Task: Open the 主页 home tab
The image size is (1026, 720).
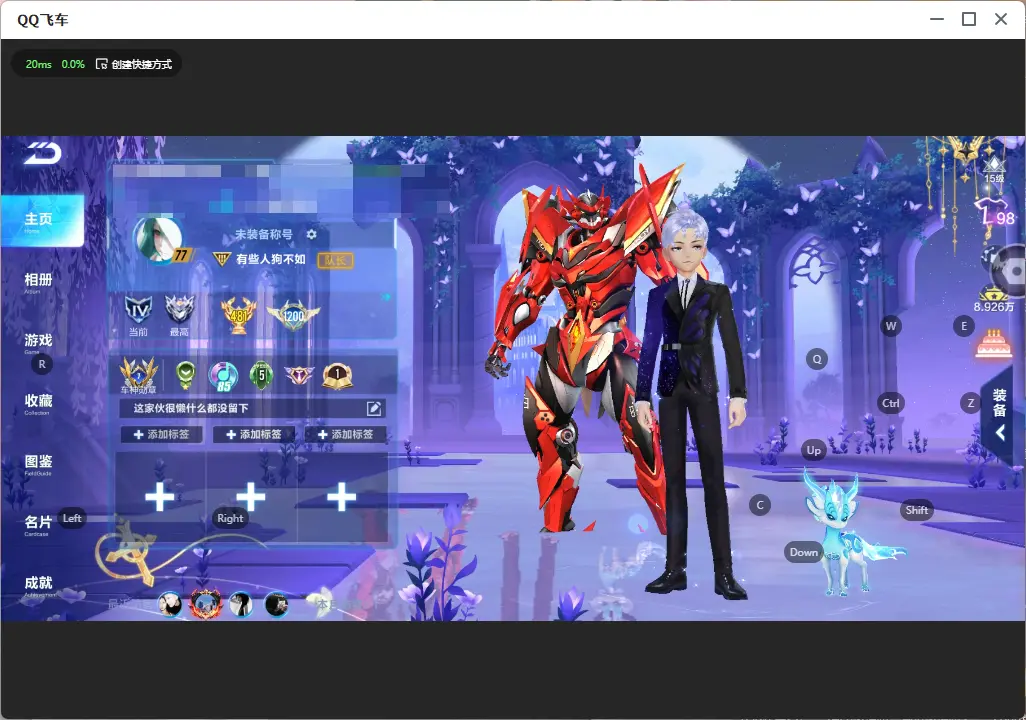Action: coord(42,220)
